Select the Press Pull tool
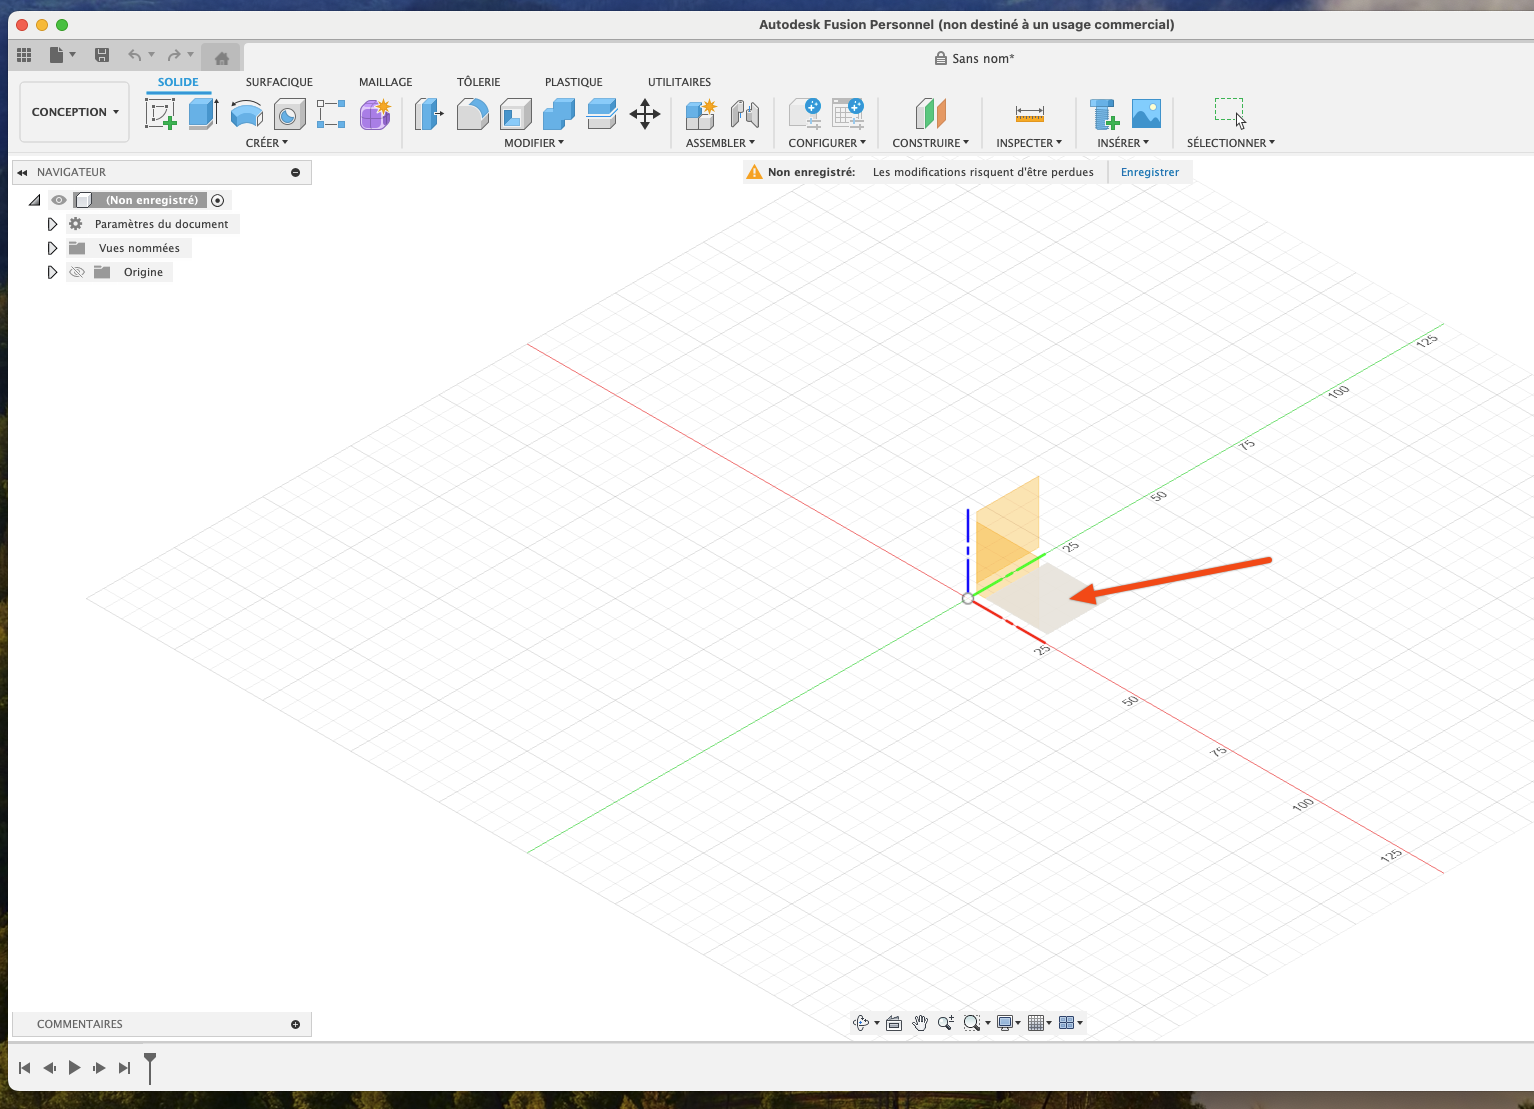This screenshot has height=1109, width=1534. 429,114
